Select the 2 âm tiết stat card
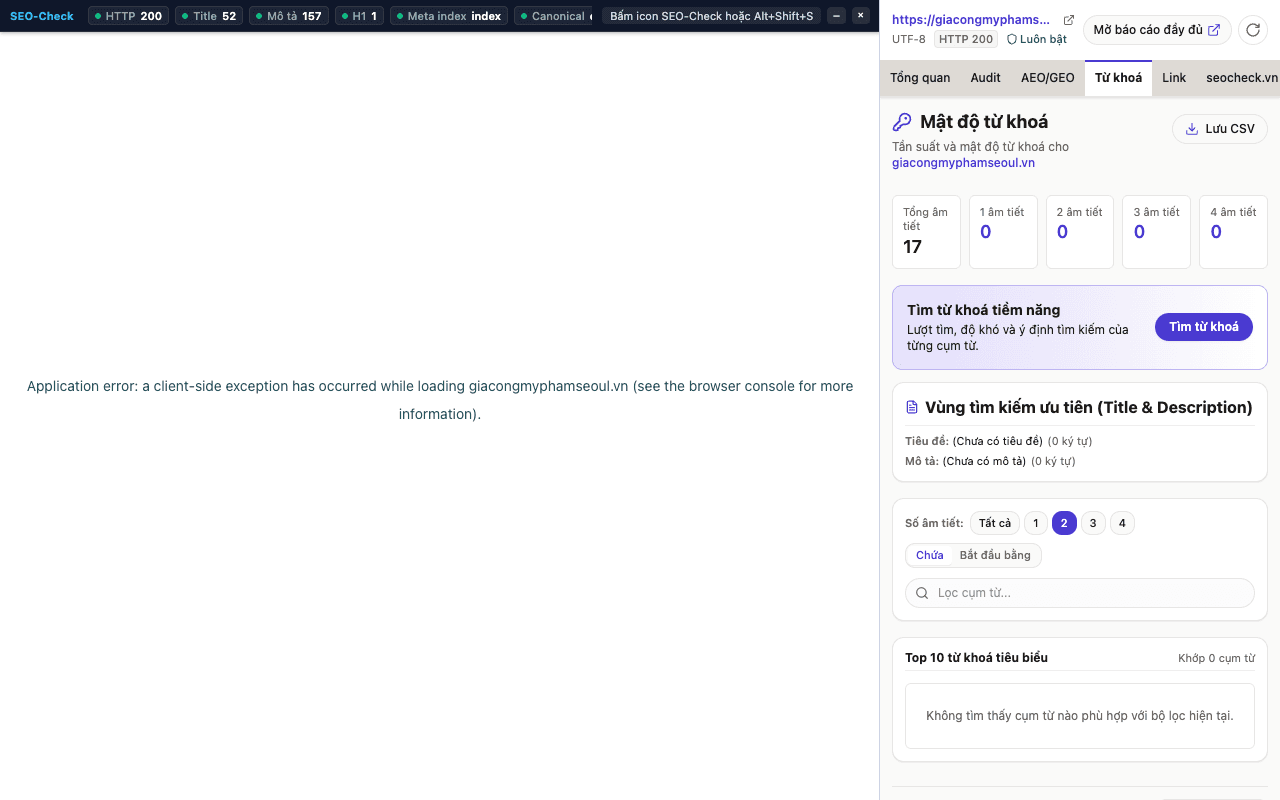This screenshot has height=800, width=1280. pyautogui.click(x=1080, y=232)
